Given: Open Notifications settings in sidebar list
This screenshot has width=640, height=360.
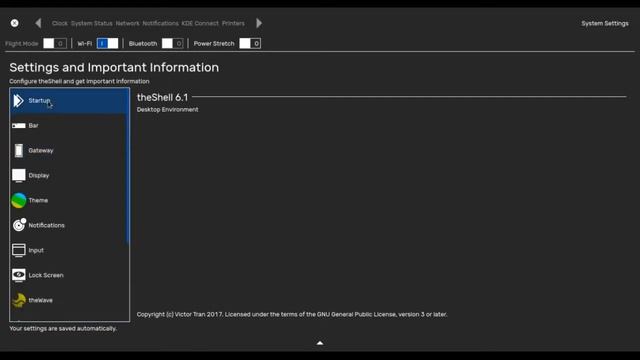Looking at the screenshot, I should pos(47,225).
